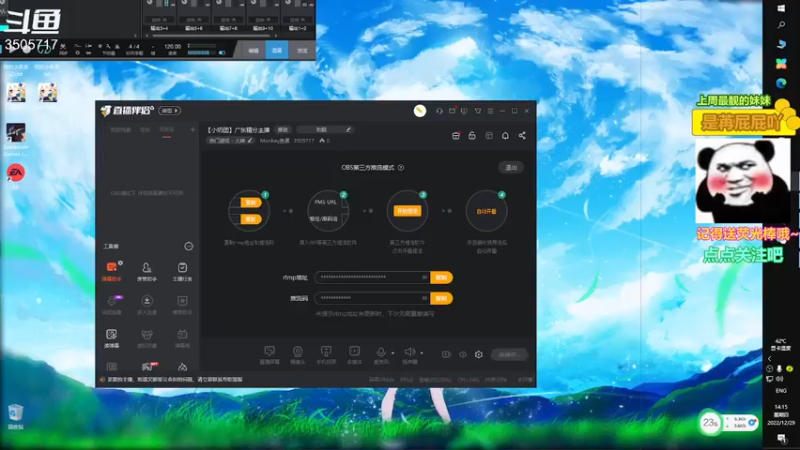Add a phone screen-cast source
Viewport: 800px width, 450px height.
point(326,355)
